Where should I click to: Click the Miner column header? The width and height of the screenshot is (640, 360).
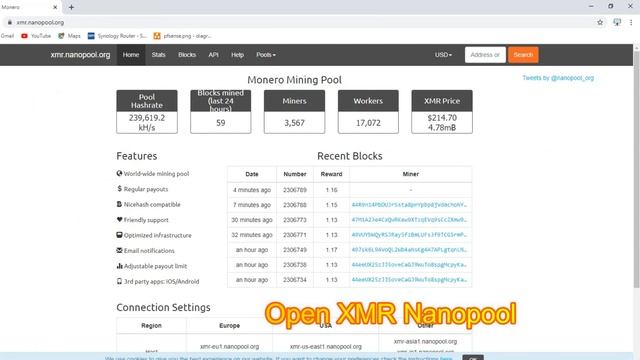click(411, 174)
